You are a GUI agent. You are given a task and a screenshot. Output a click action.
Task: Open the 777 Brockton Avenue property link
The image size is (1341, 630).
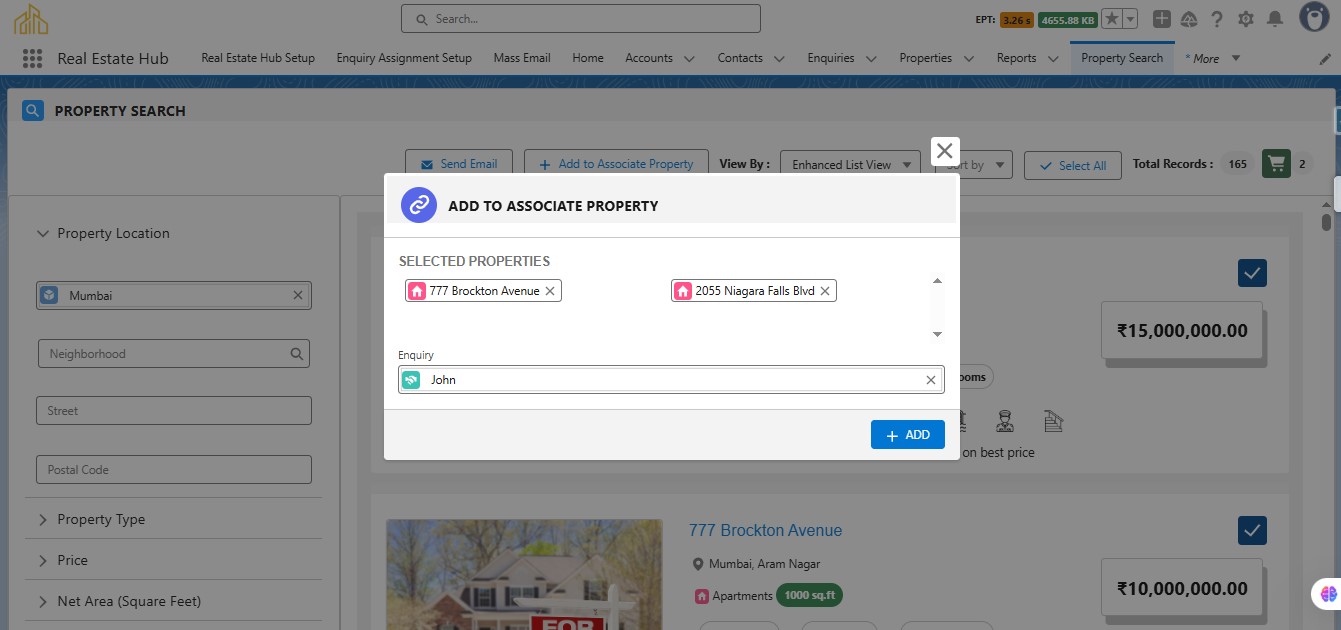[x=765, y=530]
